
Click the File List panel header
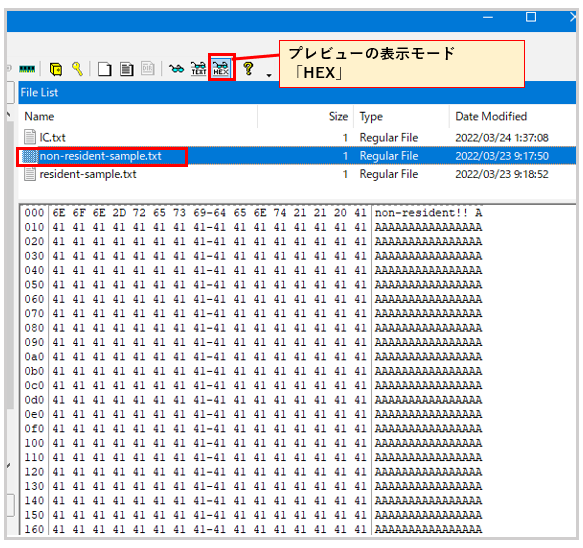(x=297, y=92)
